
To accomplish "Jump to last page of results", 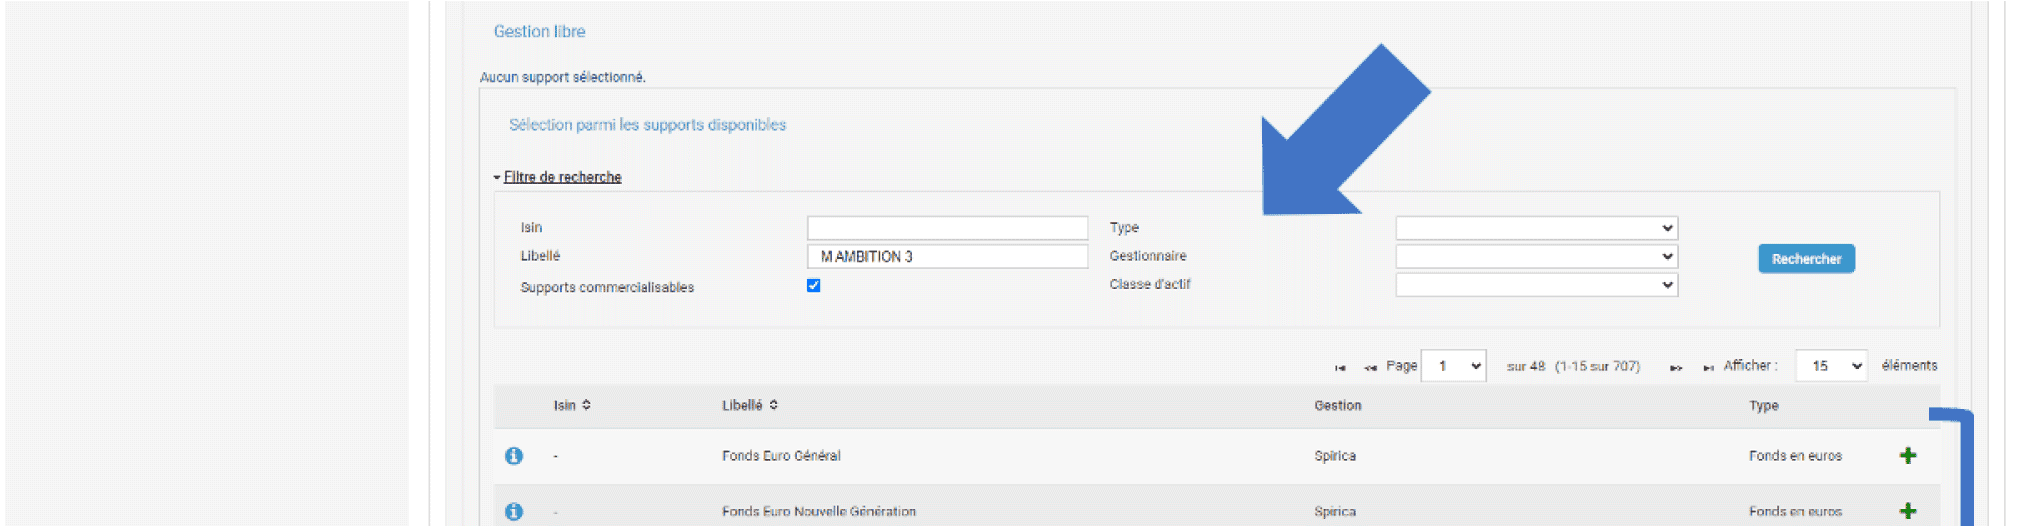I will pos(1708,367).
